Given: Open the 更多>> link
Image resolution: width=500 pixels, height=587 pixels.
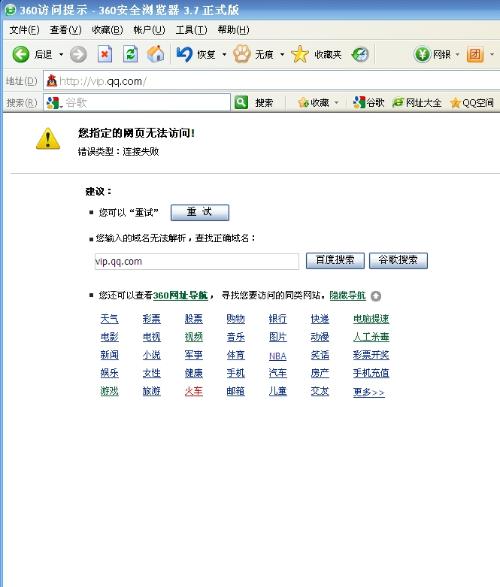Looking at the screenshot, I should (x=369, y=392).
